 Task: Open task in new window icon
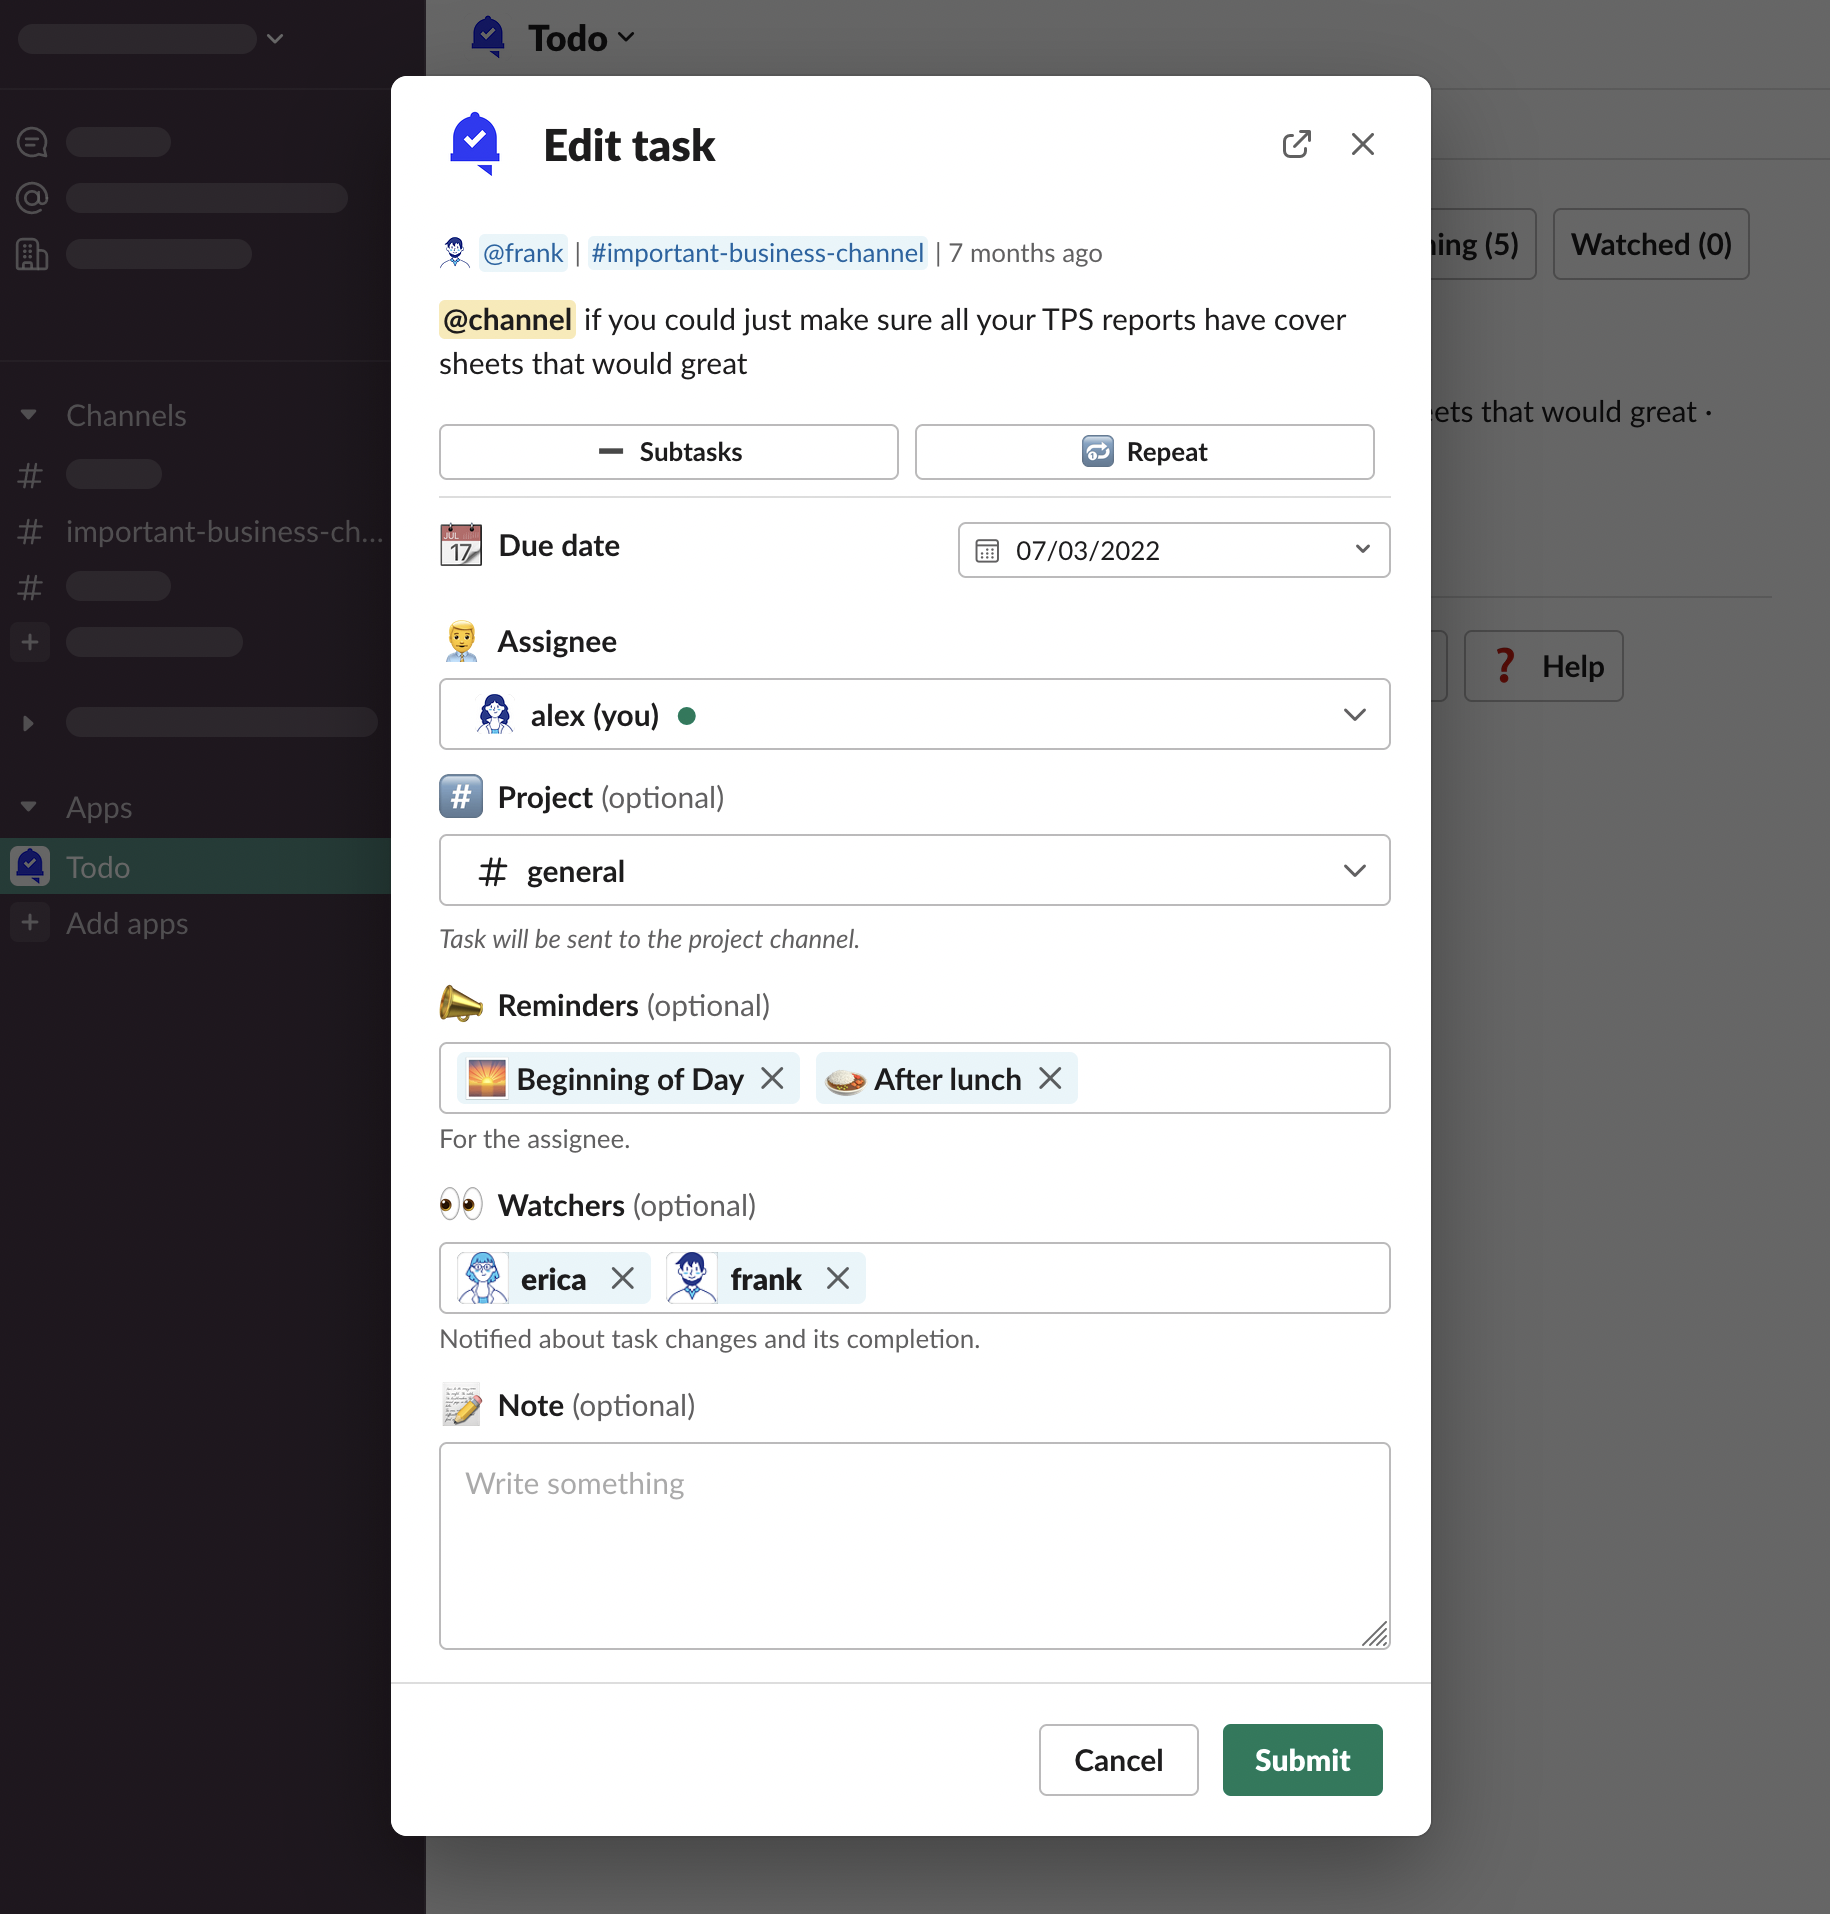click(1296, 145)
